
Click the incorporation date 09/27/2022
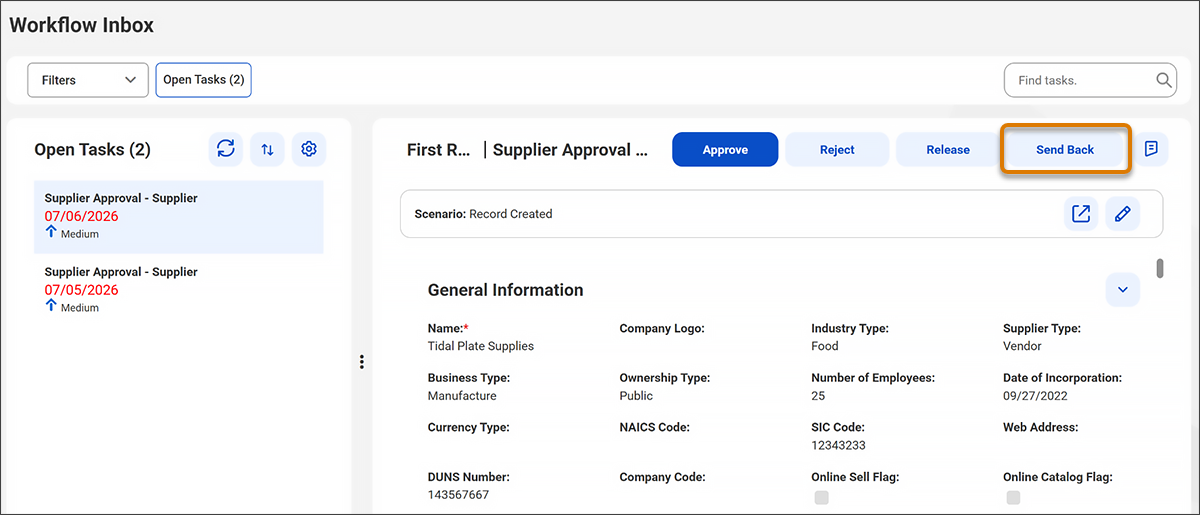[1036, 396]
